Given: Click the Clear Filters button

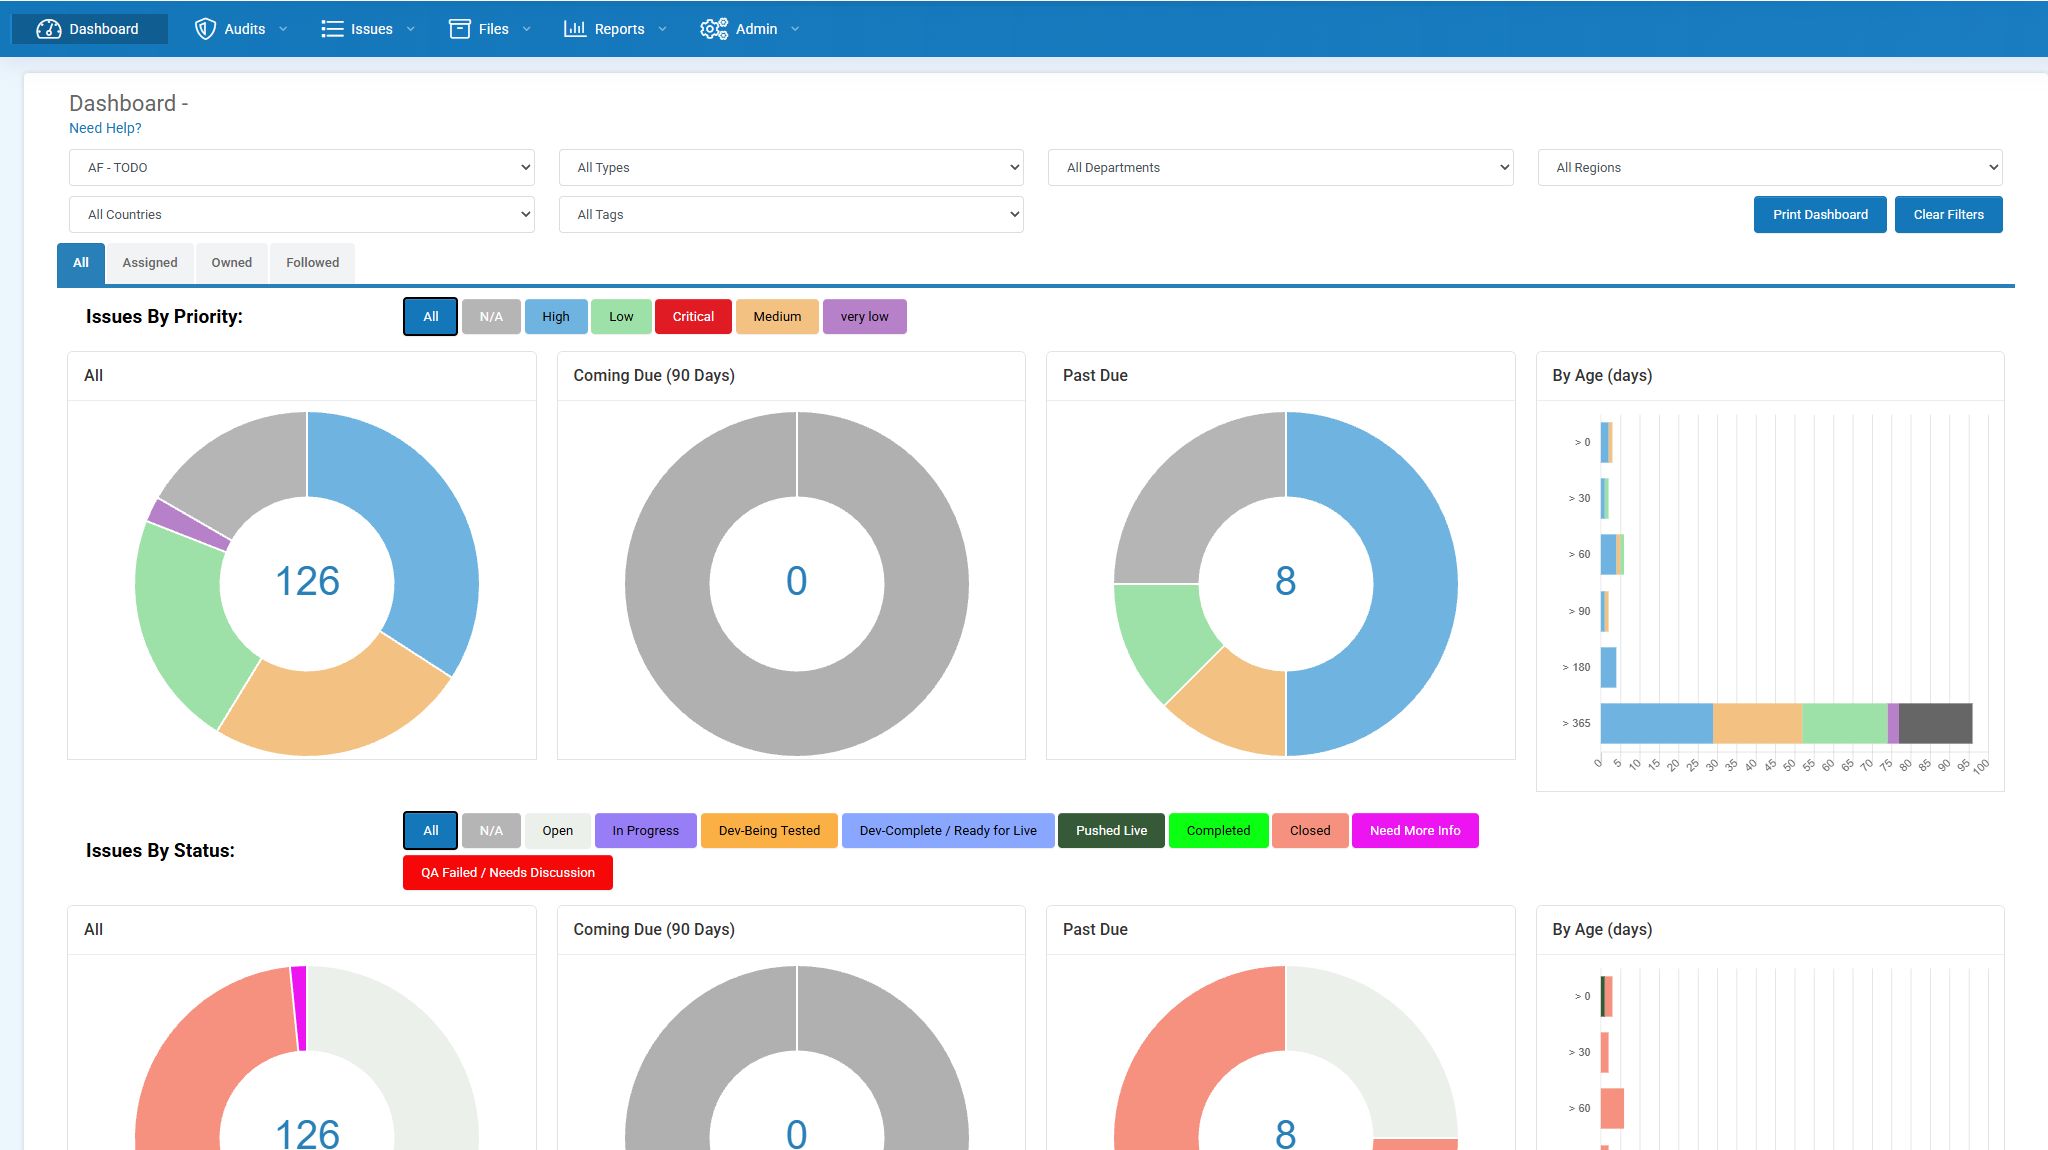Looking at the screenshot, I should point(1948,214).
